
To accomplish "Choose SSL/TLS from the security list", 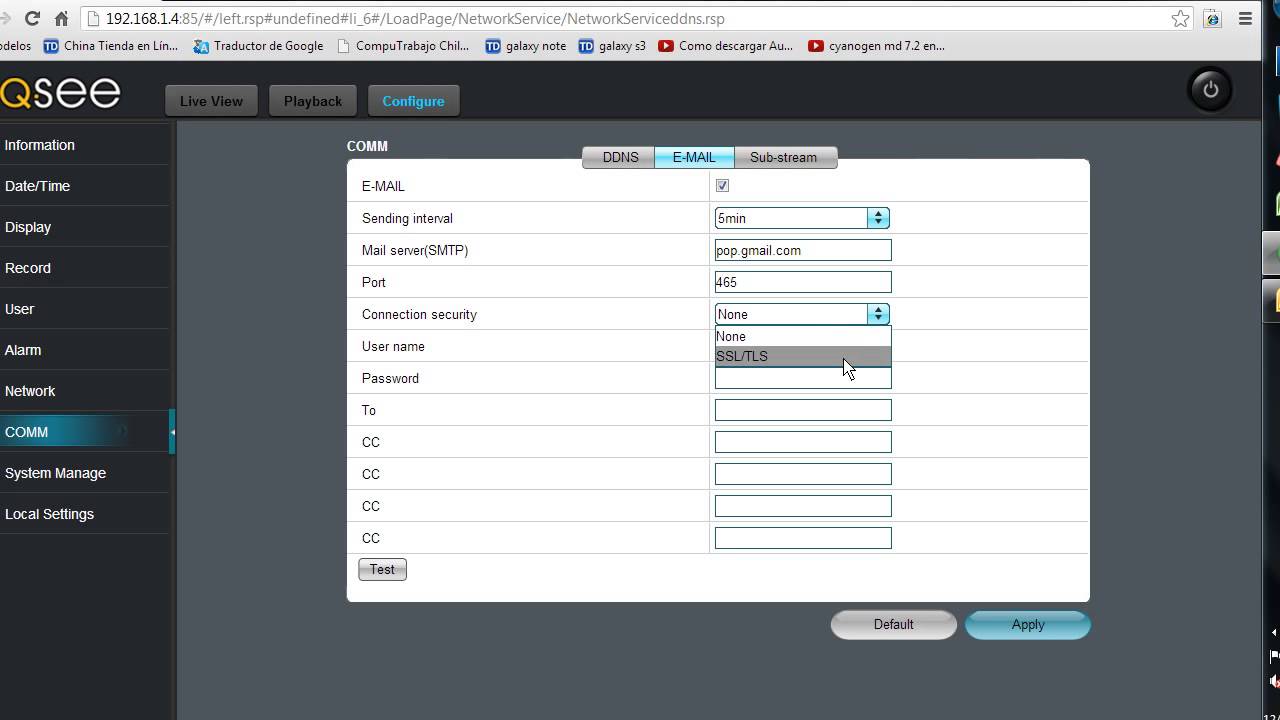I will tap(803, 356).
